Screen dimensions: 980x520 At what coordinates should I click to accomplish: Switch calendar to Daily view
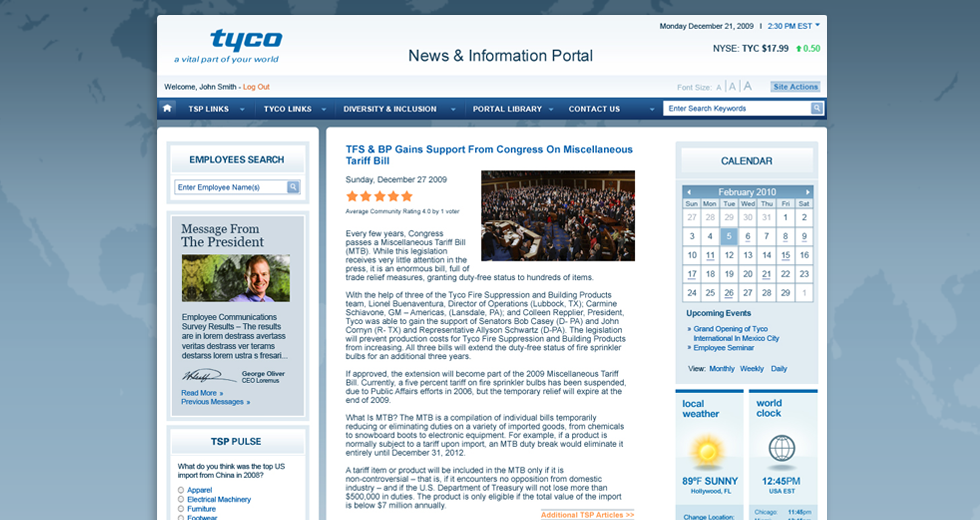coord(779,369)
